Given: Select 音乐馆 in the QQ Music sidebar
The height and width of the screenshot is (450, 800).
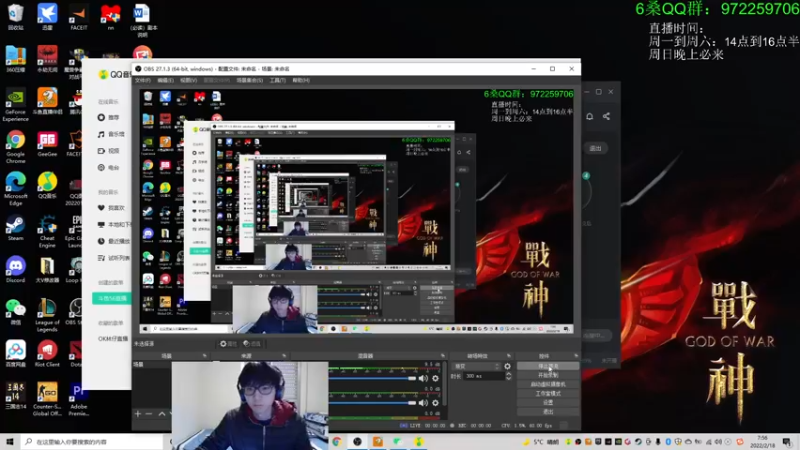Looking at the screenshot, I should pos(111,134).
